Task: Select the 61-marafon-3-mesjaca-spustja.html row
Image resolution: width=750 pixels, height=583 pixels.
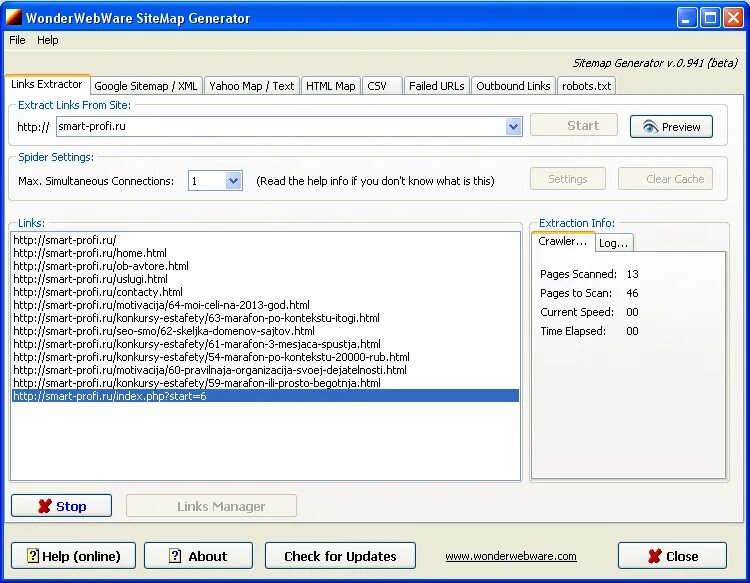Action: pos(265,344)
